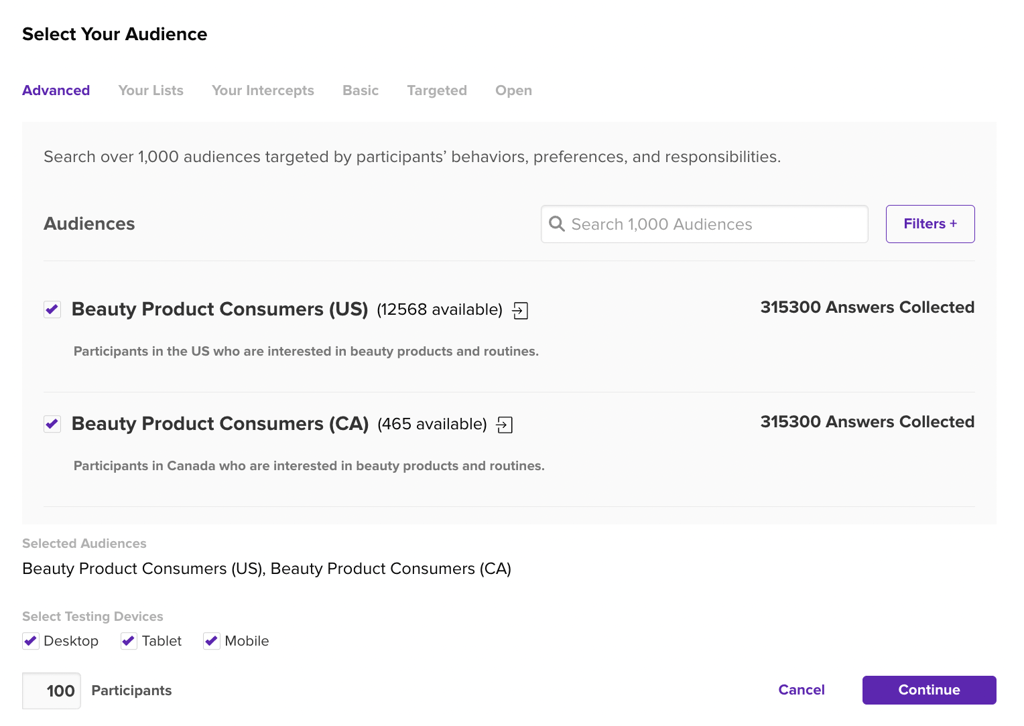Screen dimensions: 1024x726
Task: Open details icon for Beauty Product Consumers (US)
Action: 520,311
